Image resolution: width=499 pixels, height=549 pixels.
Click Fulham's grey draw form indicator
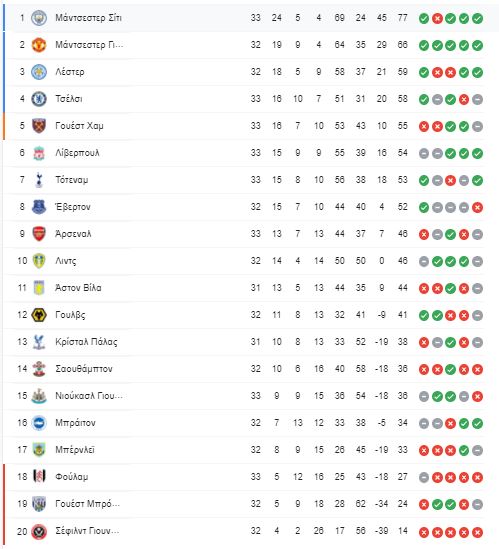point(424,477)
